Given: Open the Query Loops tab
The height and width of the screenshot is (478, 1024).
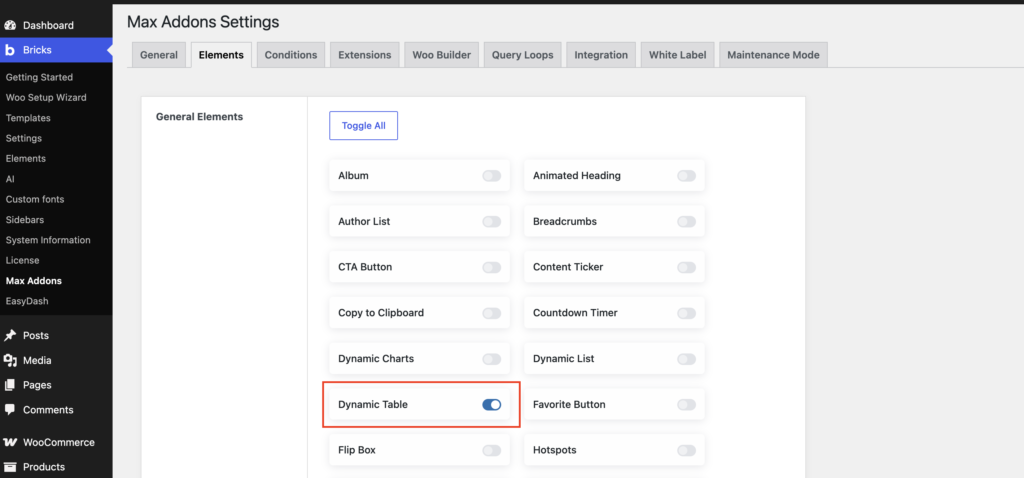Looking at the screenshot, I should point(522,55).
